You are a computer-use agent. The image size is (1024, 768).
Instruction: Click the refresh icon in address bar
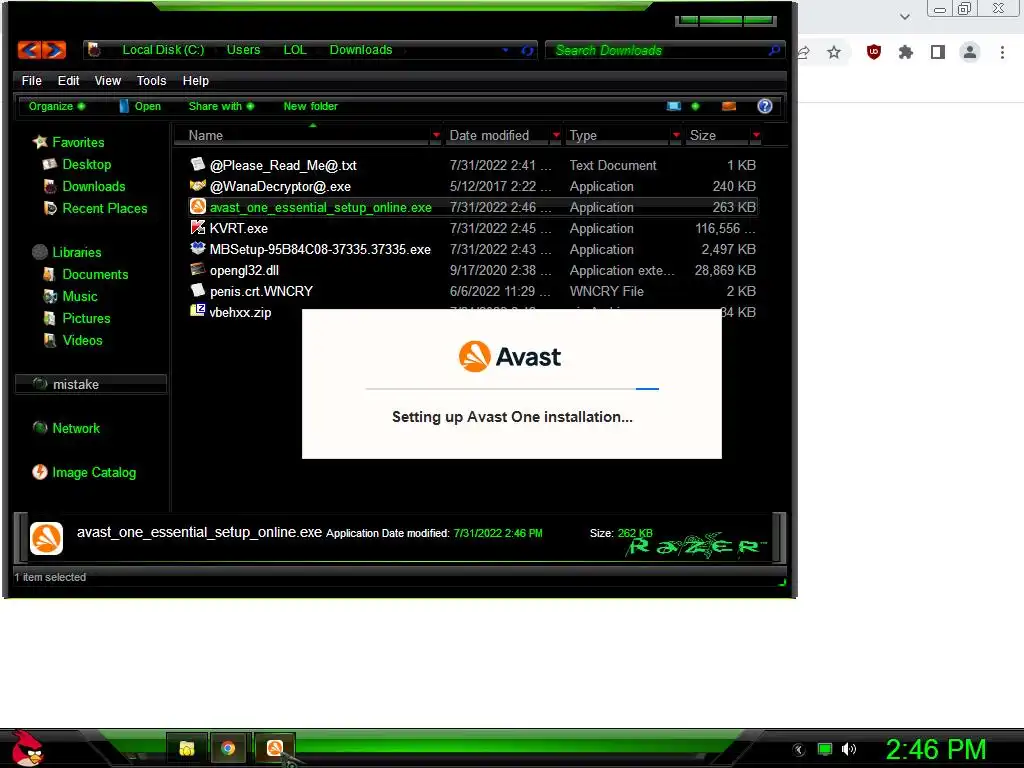tap(527, 50)
